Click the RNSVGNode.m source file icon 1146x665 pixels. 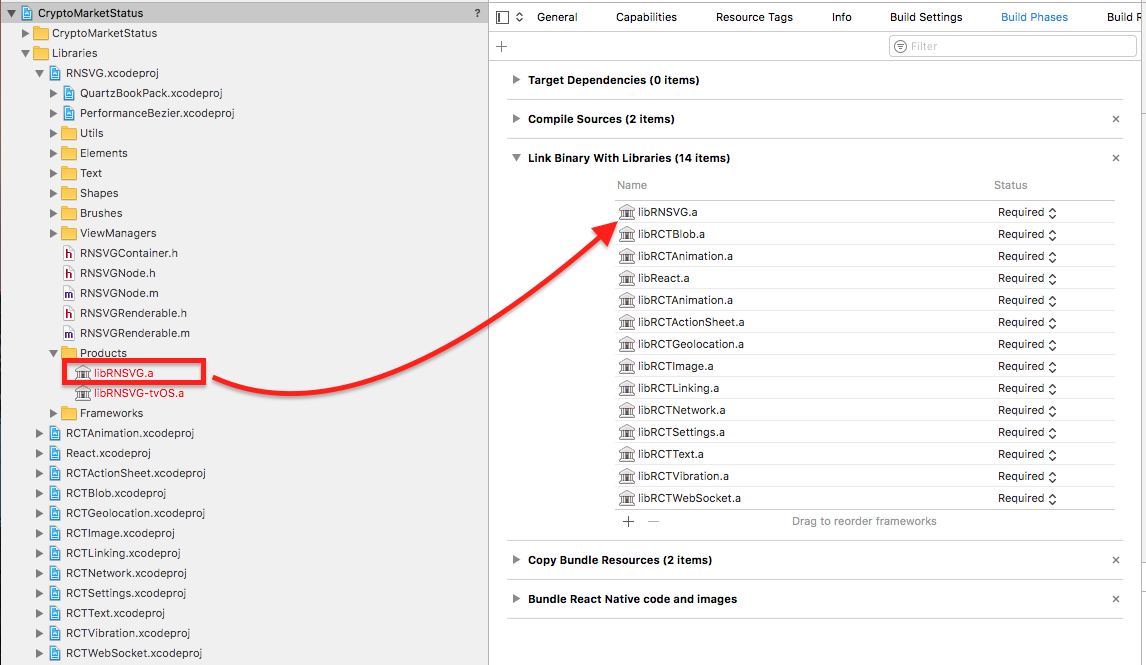pos(69,293)
